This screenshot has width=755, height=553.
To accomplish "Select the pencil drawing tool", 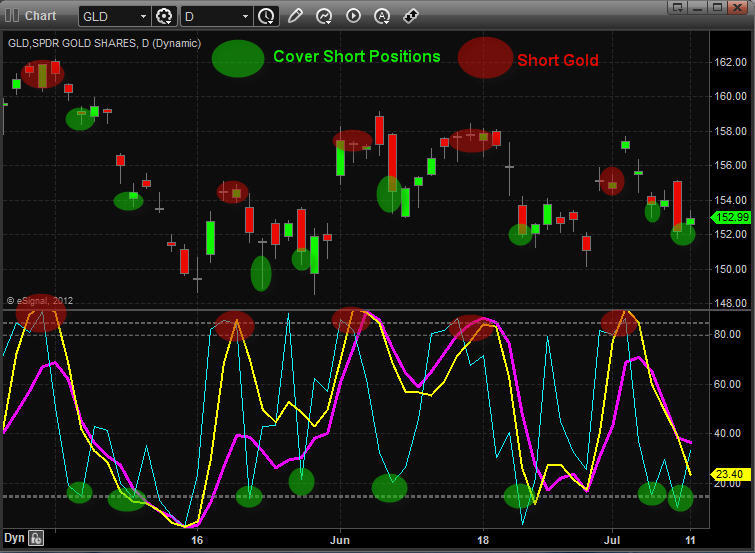I will pyautogui.click(x=295, y=16).
